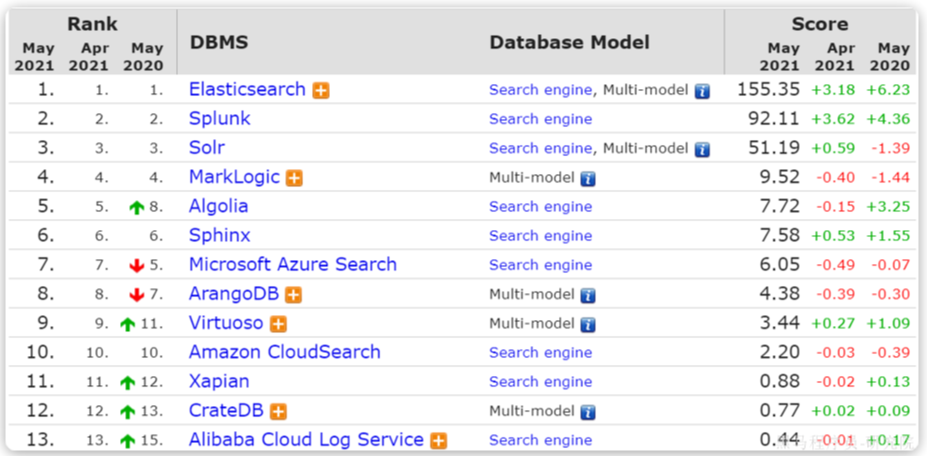The width and height of the screenshot is (927, 456).
Task: Open the Sphinx DBMS page
Action: pyautogui.click(x=219, y=236)
